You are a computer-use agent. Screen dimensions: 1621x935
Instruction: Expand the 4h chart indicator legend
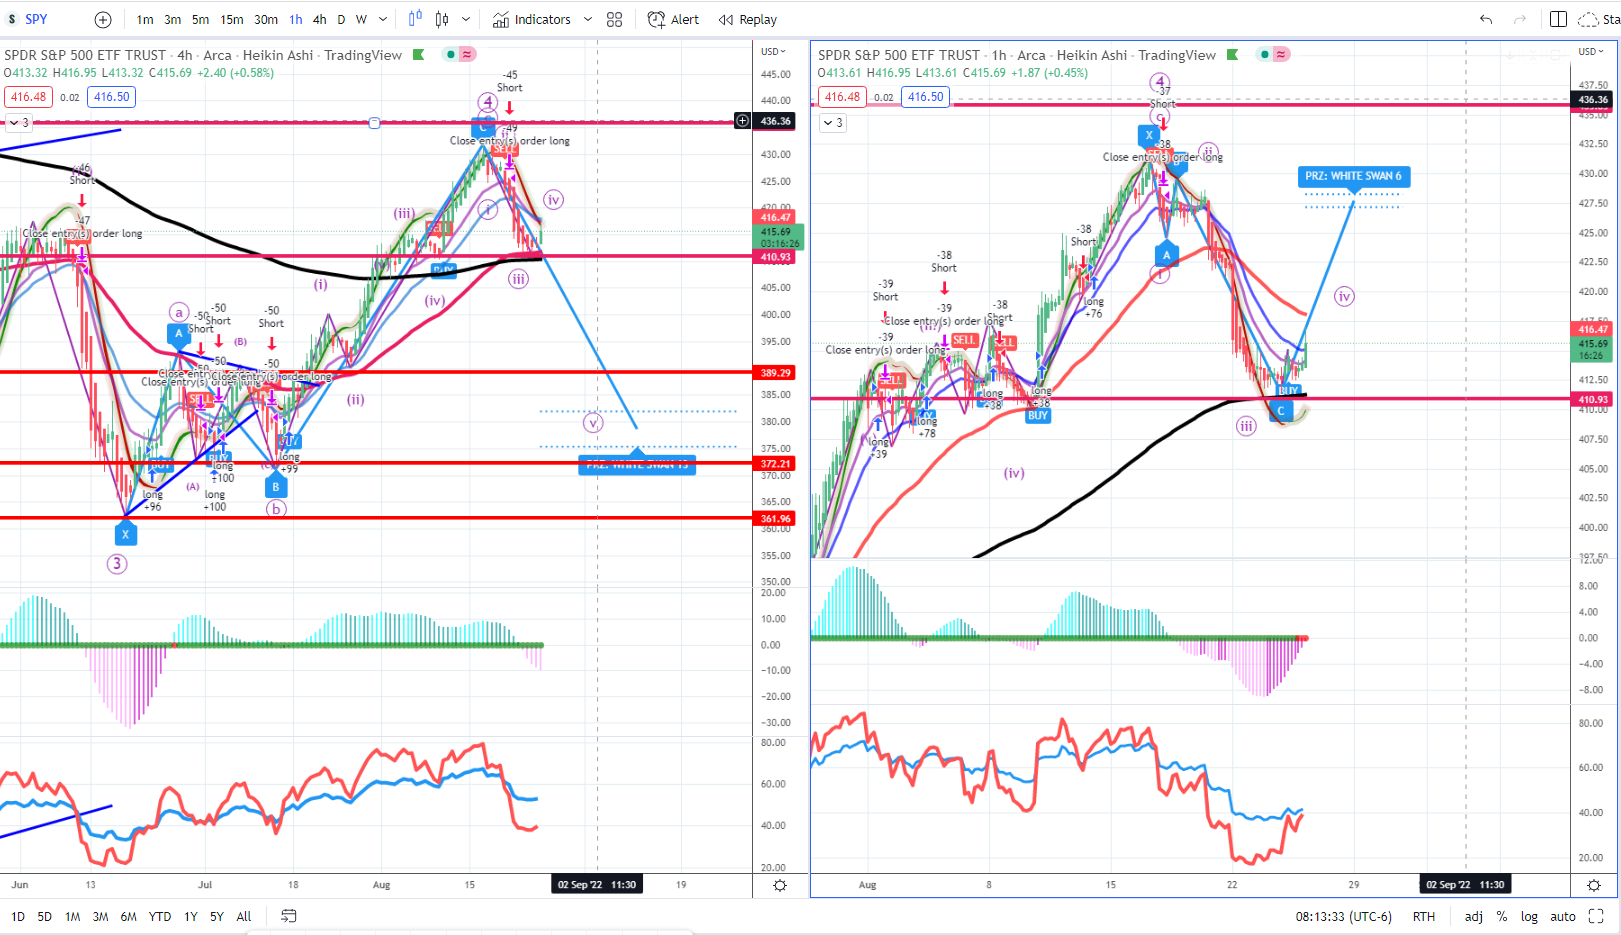[19, 123]
